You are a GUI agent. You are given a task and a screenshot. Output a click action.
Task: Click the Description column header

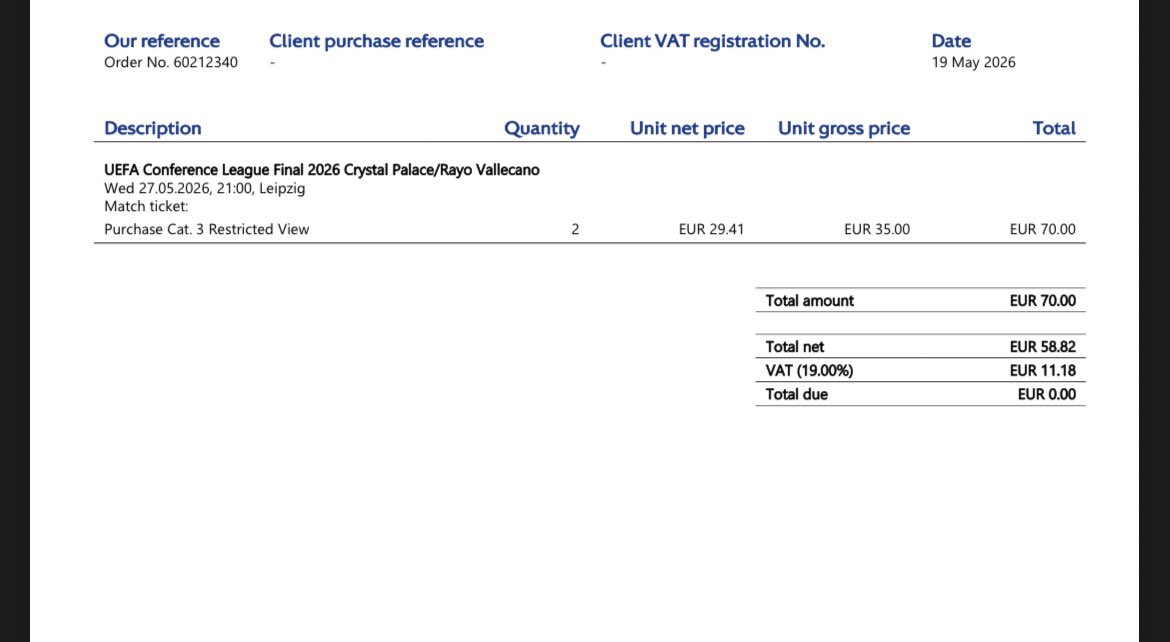[153, 128]
